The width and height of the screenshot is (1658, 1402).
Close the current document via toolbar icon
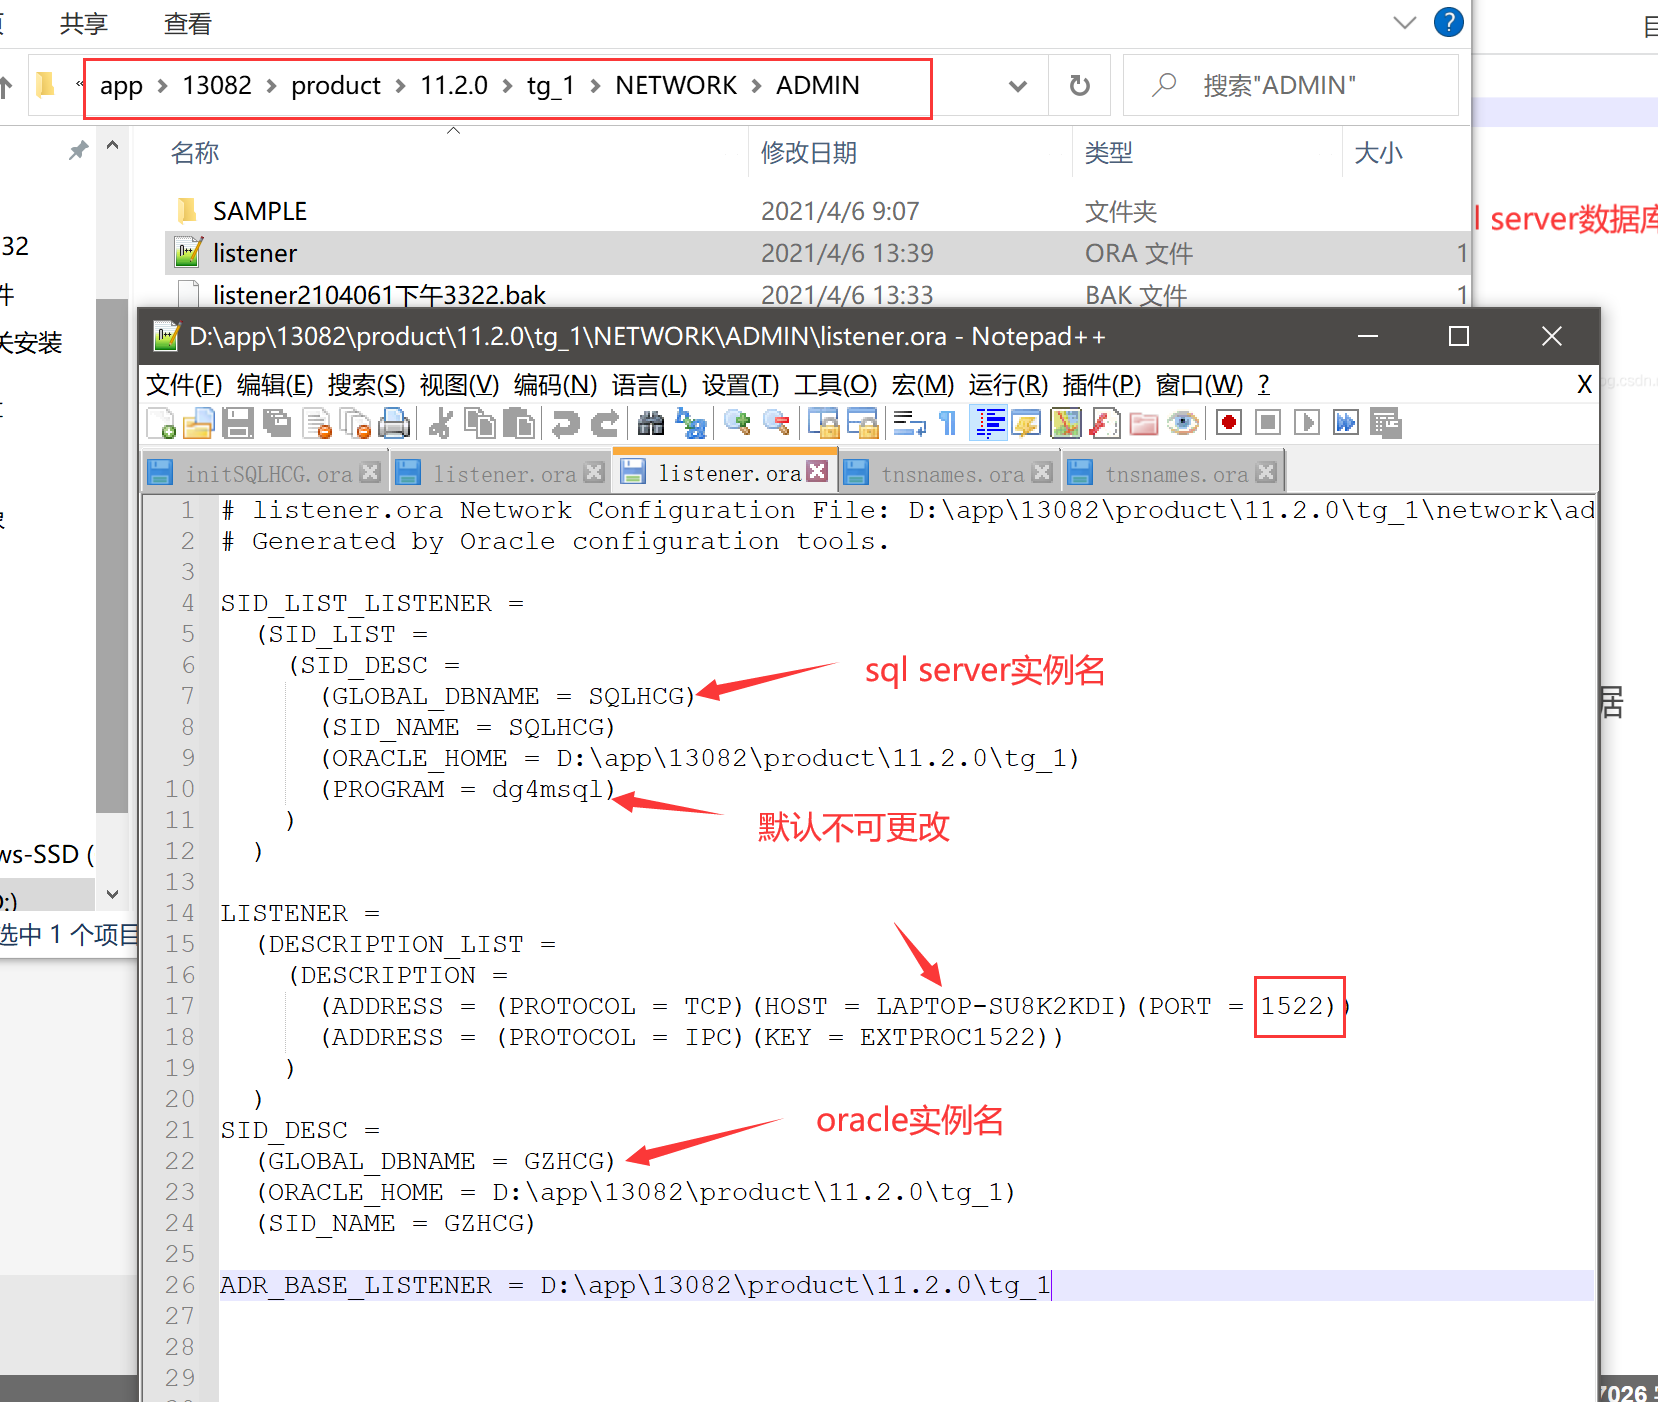(x=317, y=424)
